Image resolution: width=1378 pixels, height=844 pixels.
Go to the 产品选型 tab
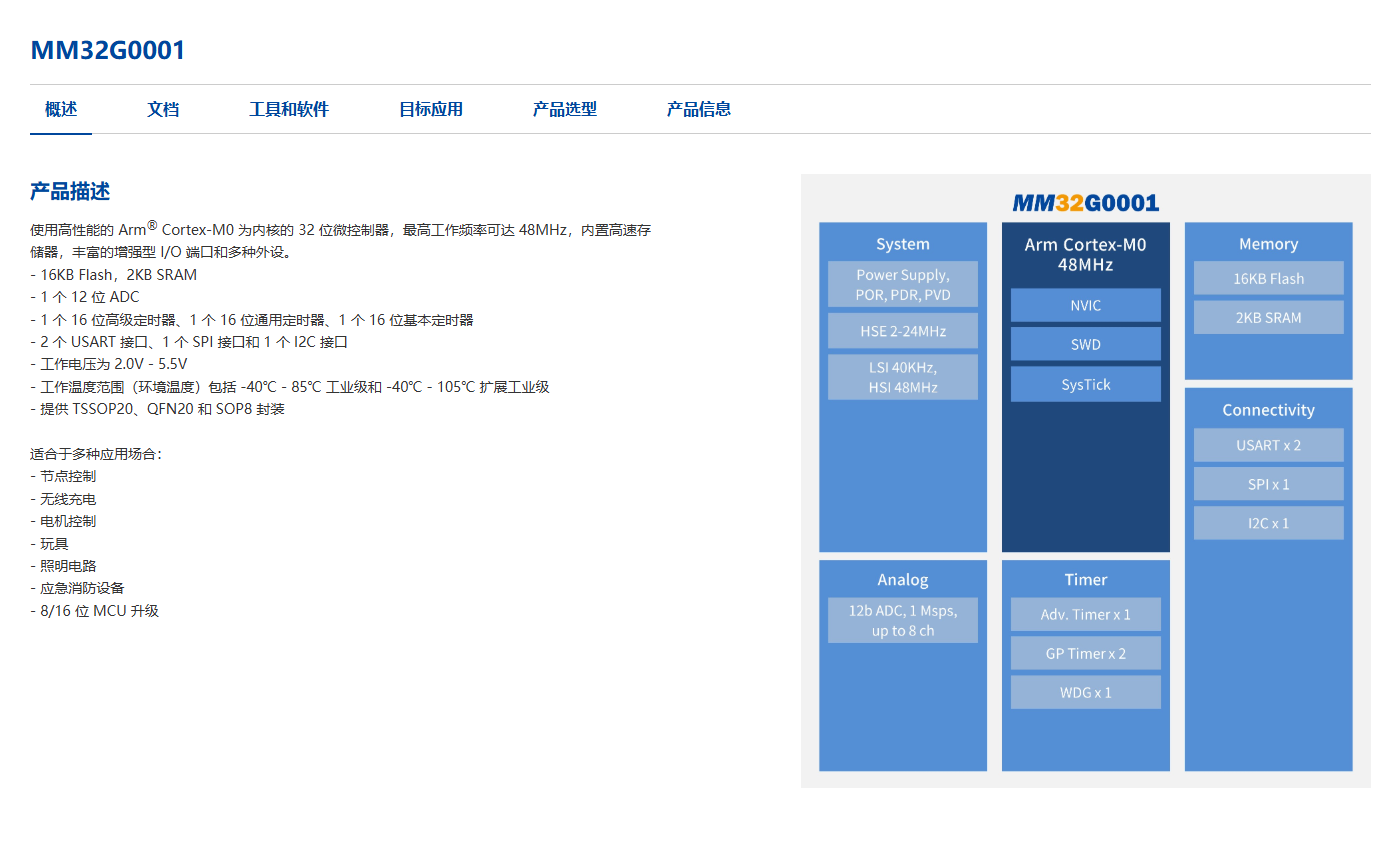coord(565,109)
